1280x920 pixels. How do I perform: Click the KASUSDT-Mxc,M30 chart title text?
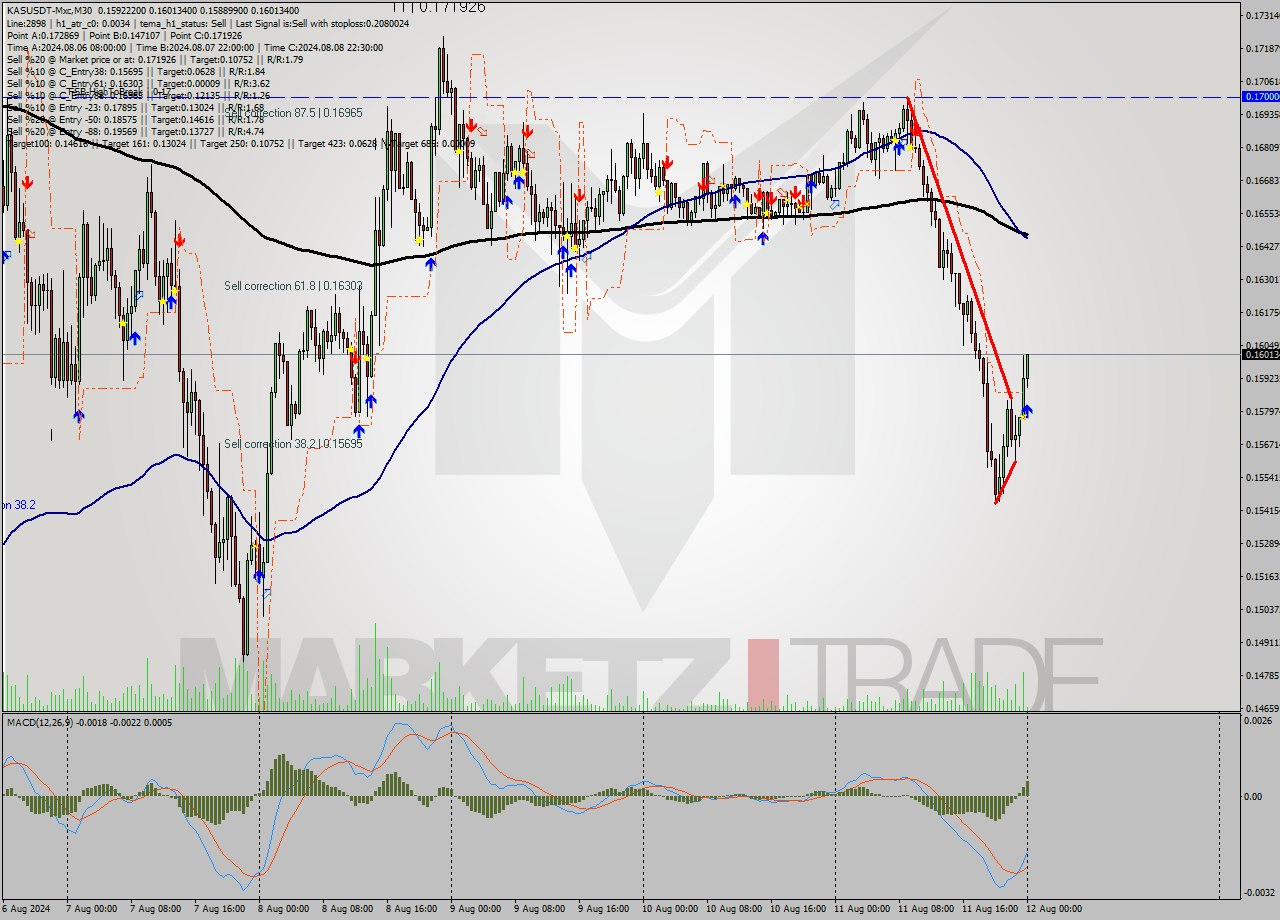click(x=50, y=10)
